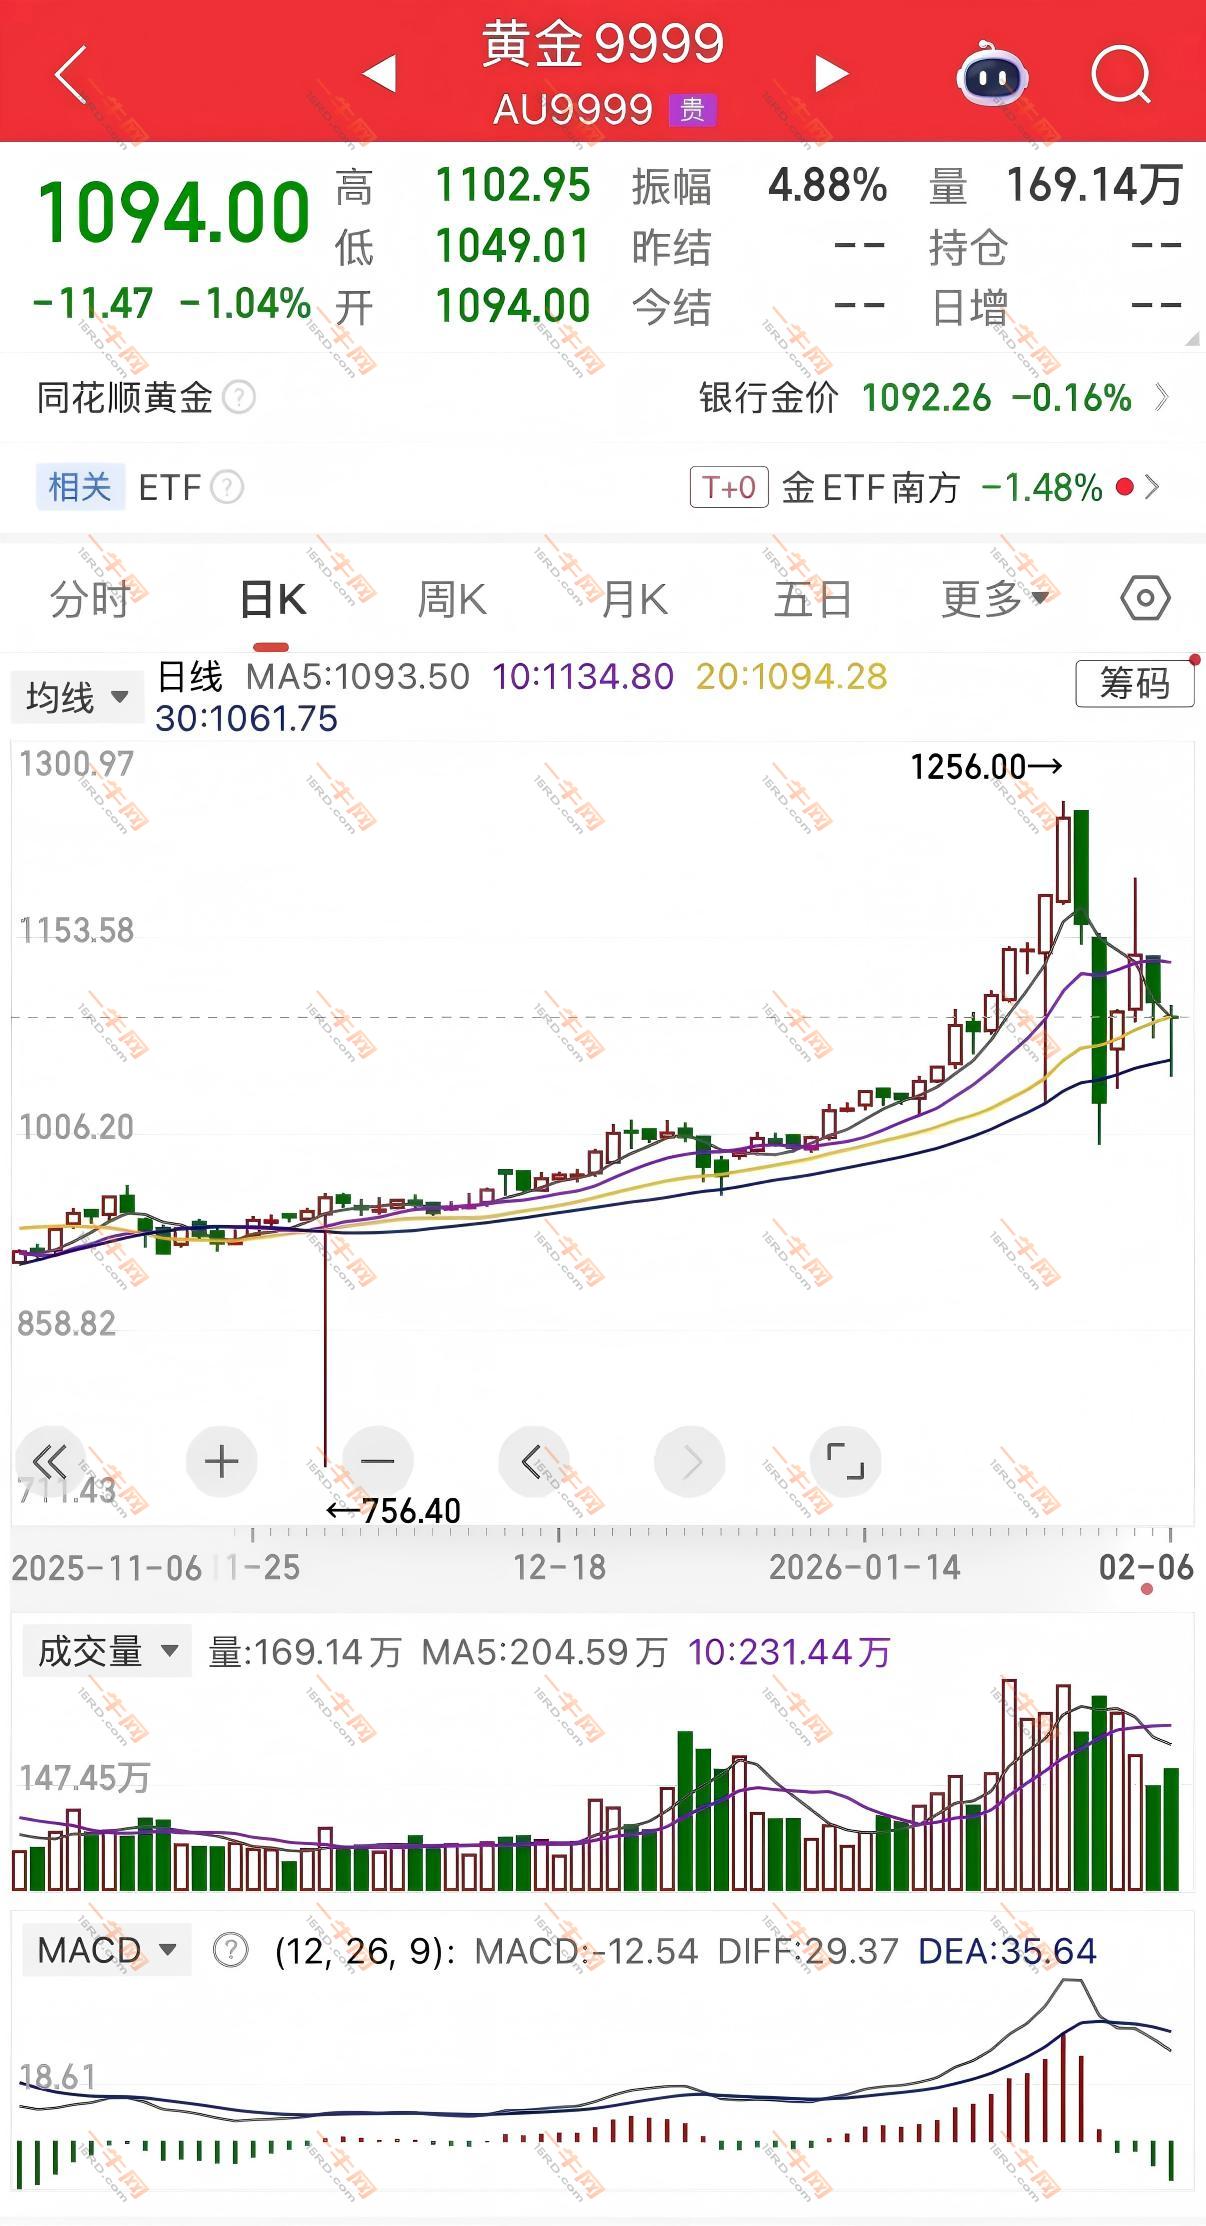
Task: Open help icon beside MACD
Action: tap(231, 1950)
